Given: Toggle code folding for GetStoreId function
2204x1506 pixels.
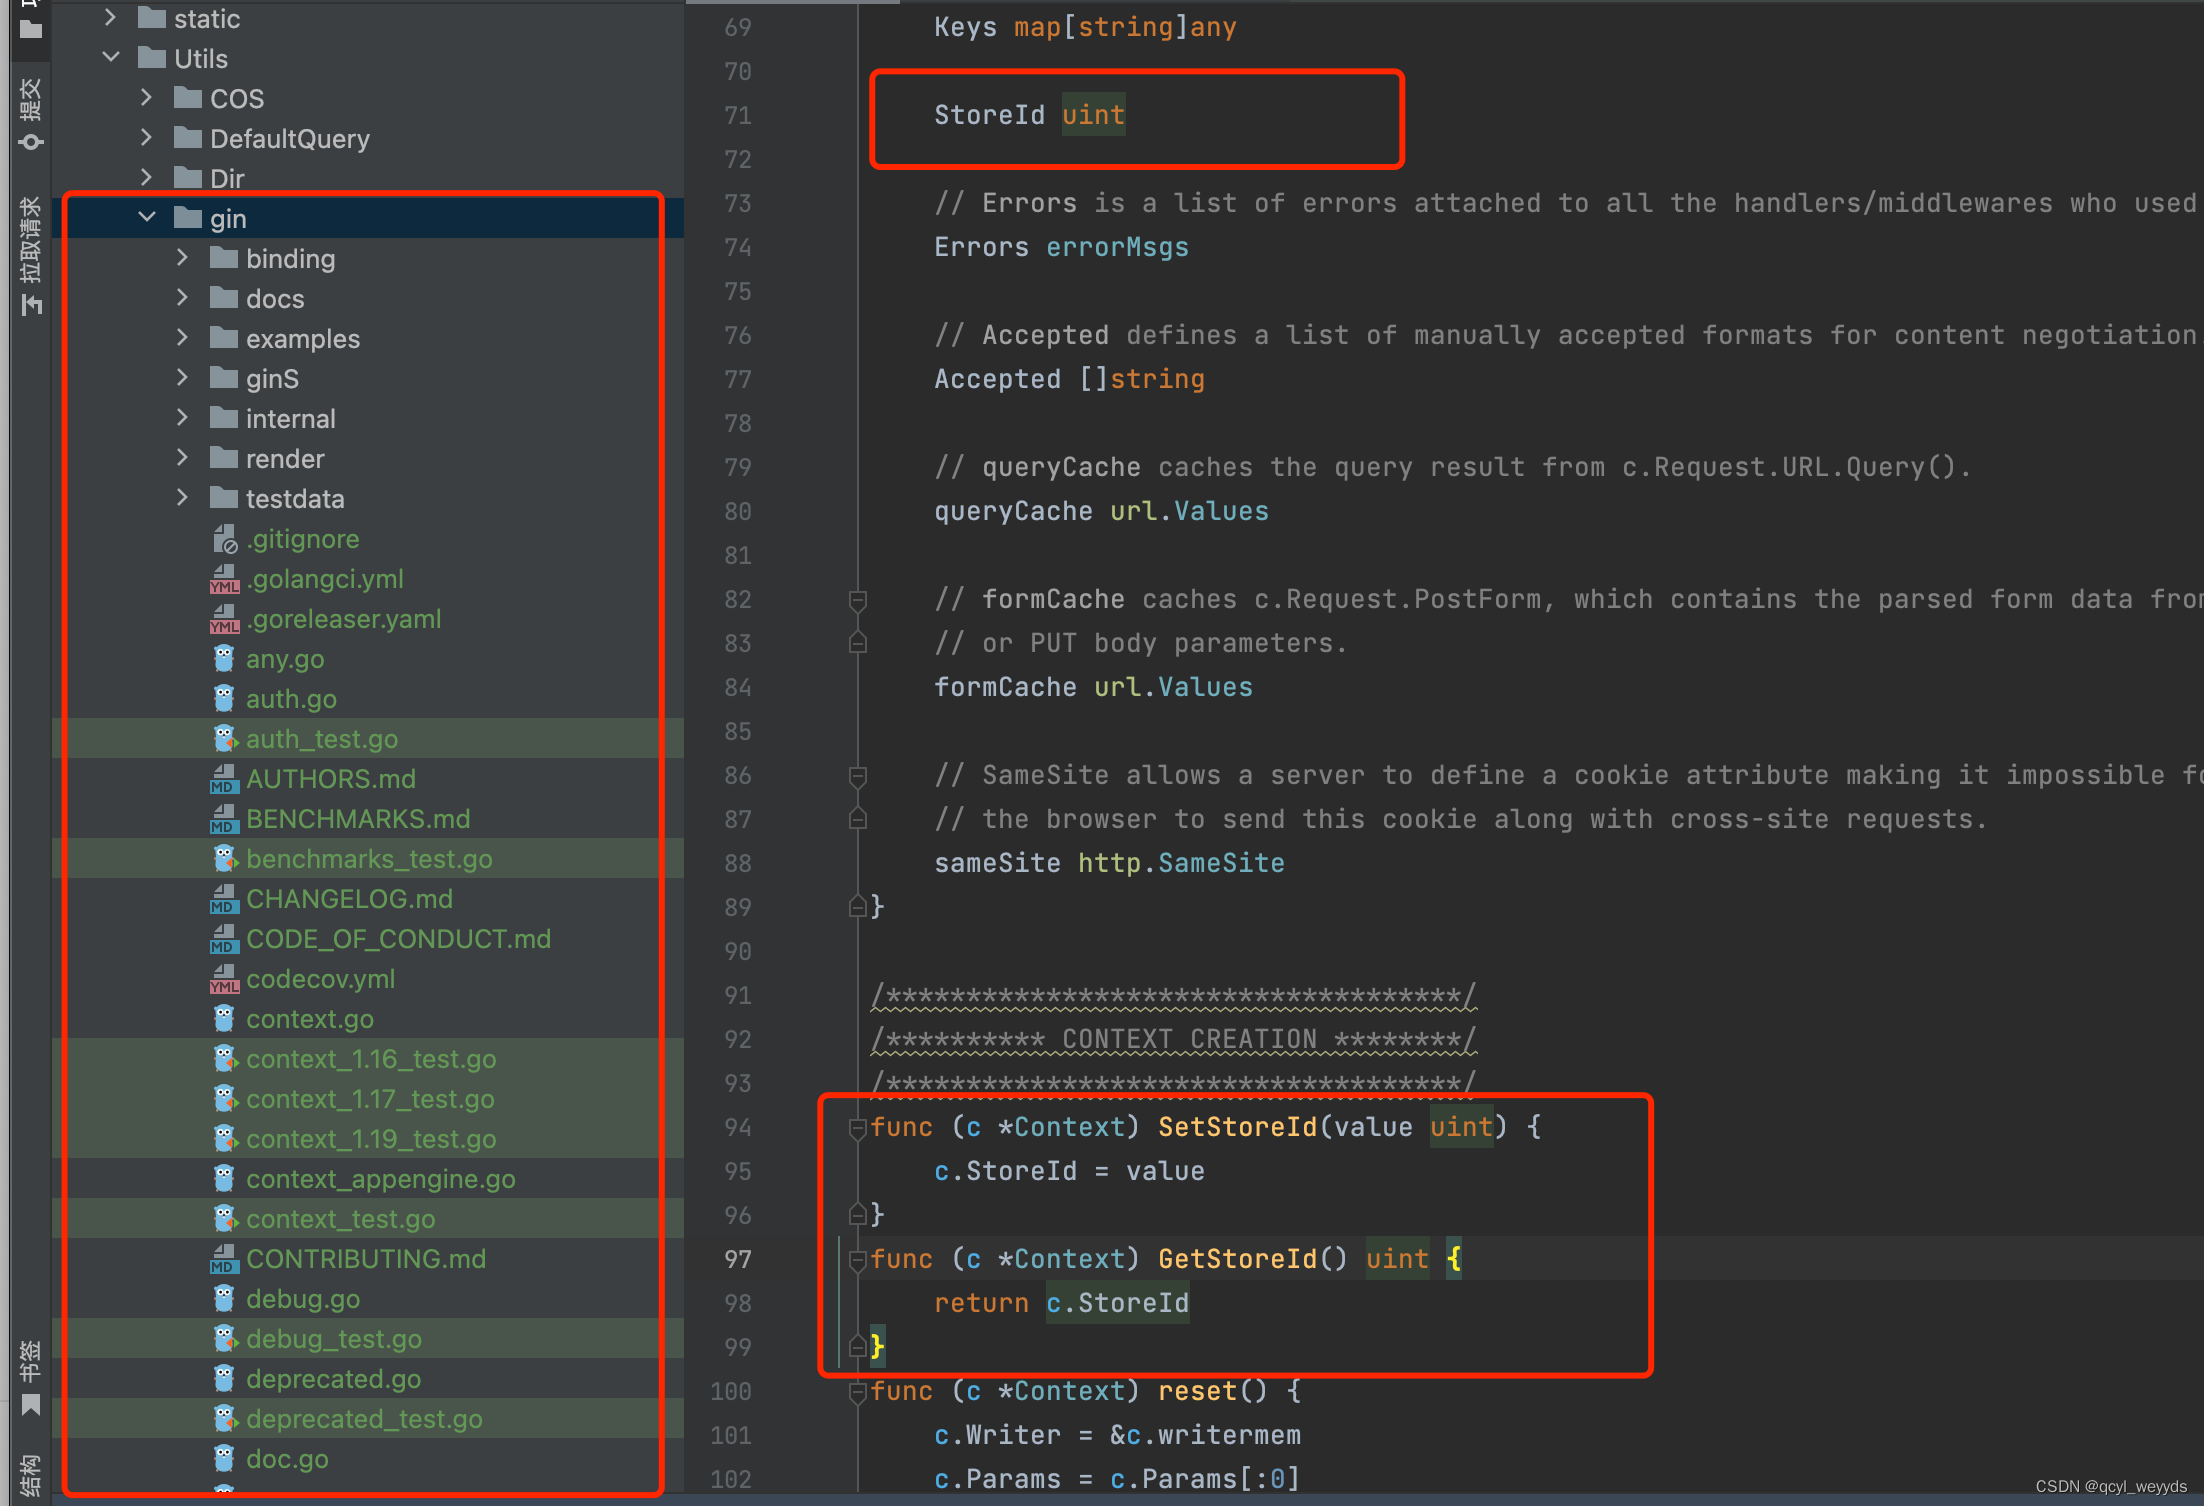Looking at the screenshot, I should click(x=857, y=1260).
